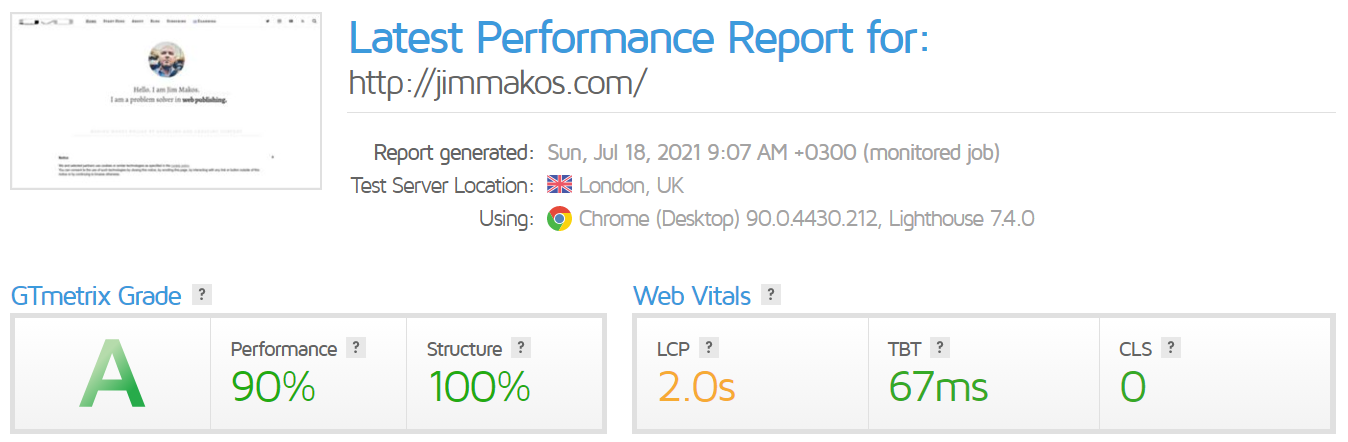The image size is (1348, 442).
Task: Click the http://jimmakos.com/ URL
Action: (498, 82)
